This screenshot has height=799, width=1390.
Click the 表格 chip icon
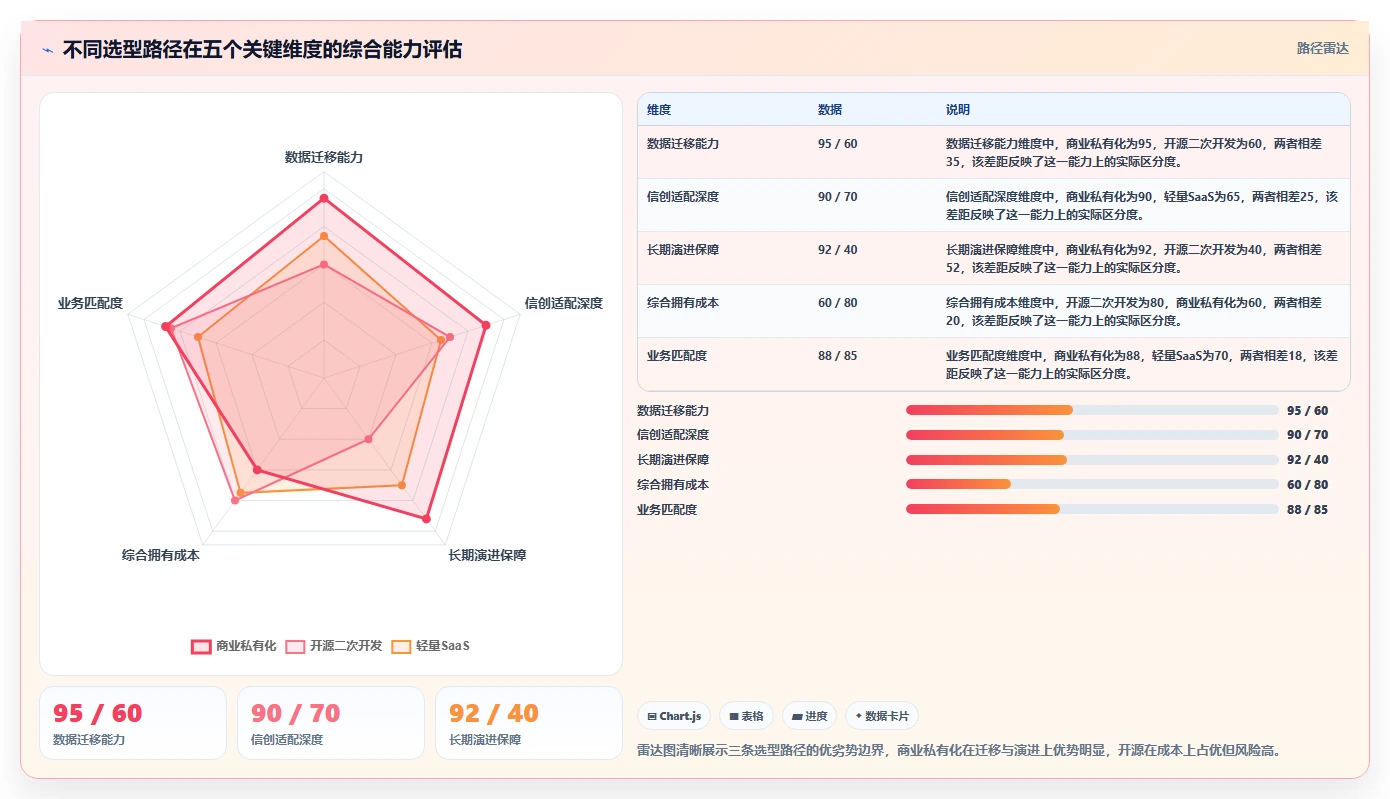click(733, 716)
